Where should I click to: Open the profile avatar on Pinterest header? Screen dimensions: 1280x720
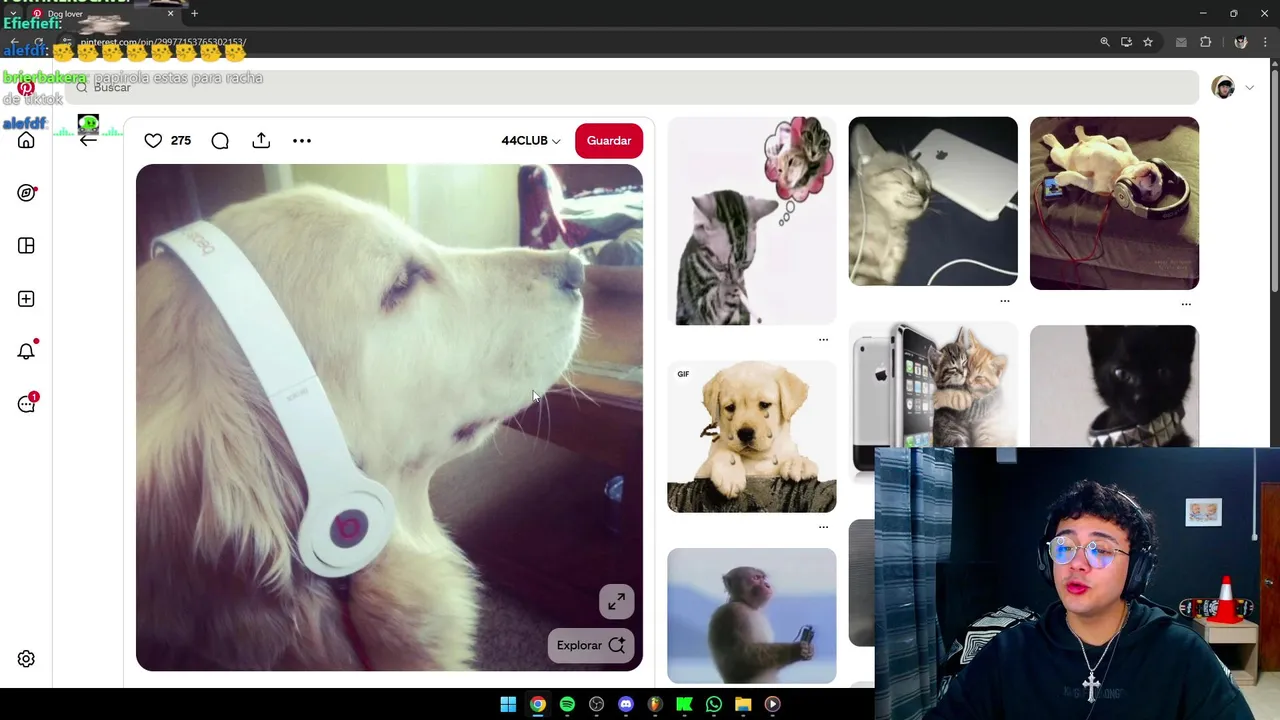(x=1223, y=87)
